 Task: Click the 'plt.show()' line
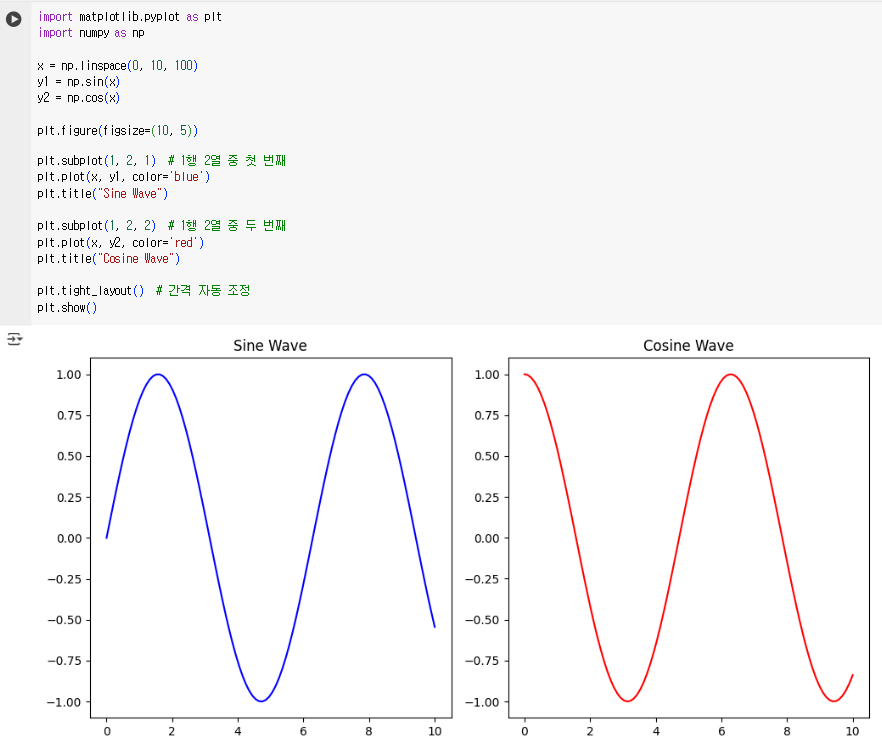(x=67, y=308)
